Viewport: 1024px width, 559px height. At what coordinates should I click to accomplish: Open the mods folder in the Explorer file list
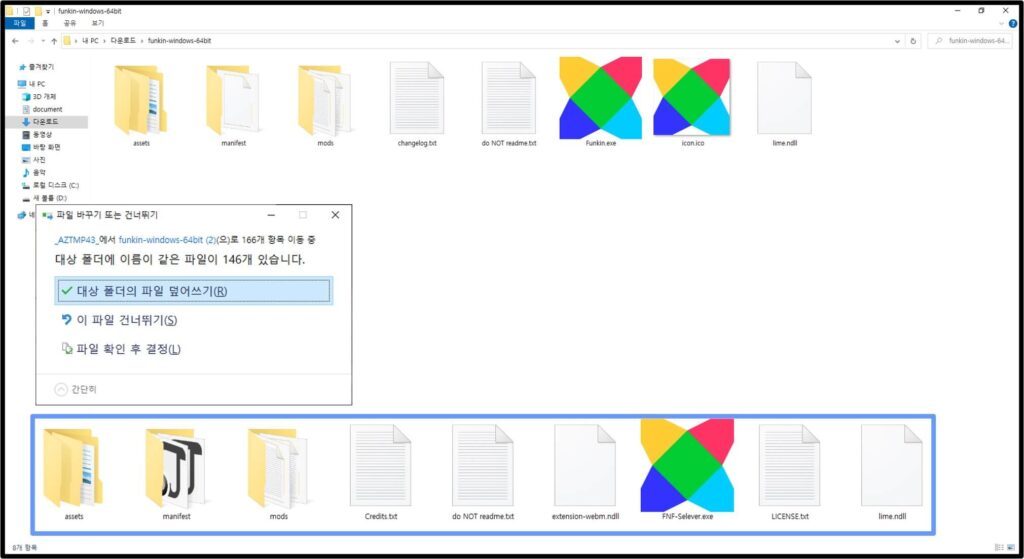coord(325,104)
